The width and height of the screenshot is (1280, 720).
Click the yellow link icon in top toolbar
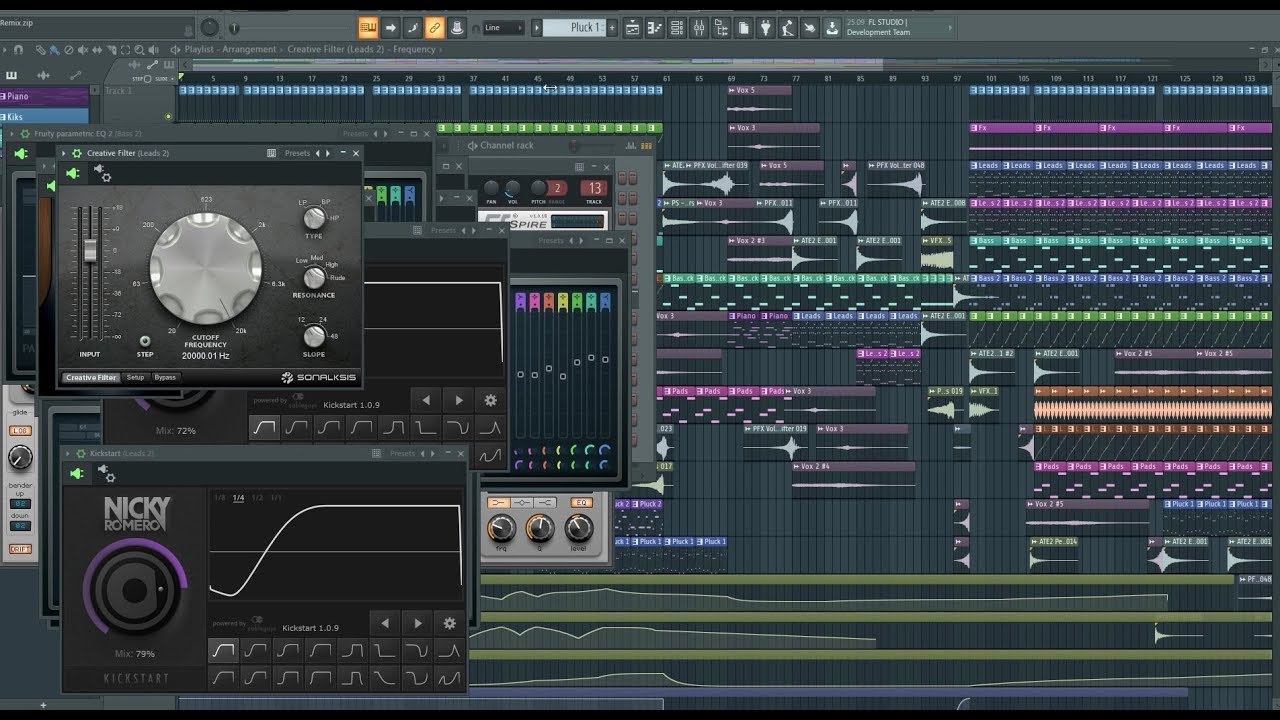pos(434,28)
